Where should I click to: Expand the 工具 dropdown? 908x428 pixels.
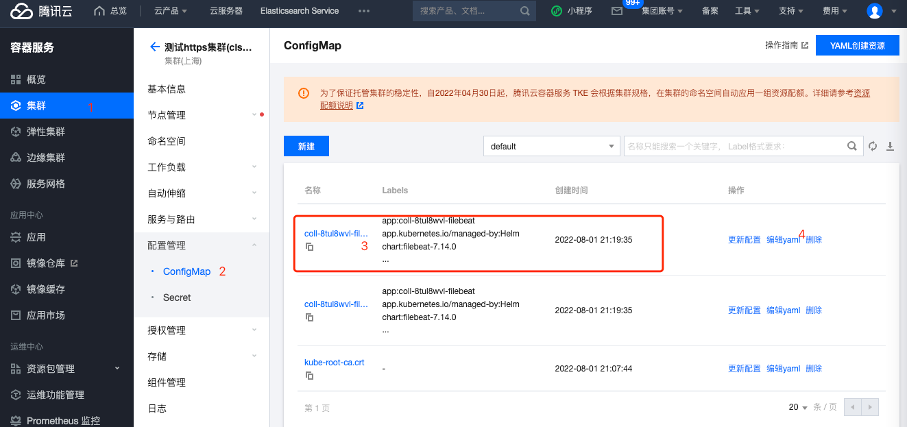click(748, 11)
